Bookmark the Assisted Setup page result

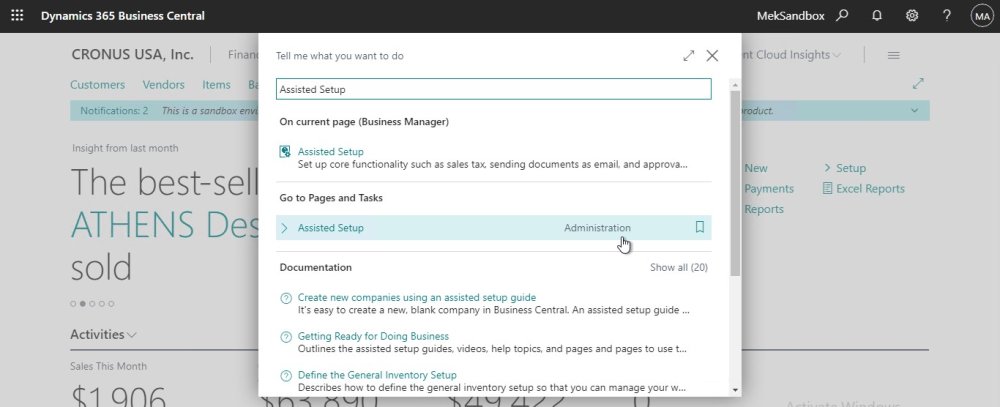click(x=700, y=228)
